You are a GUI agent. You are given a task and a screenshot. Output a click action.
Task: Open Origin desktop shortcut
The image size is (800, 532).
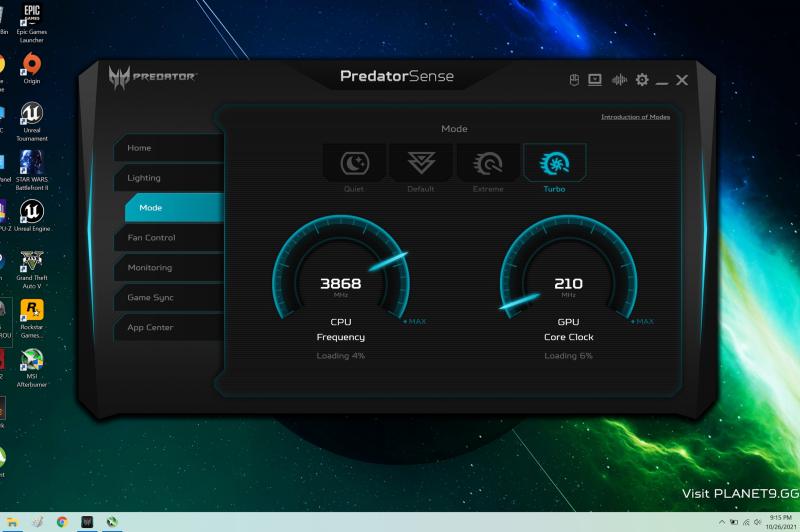[32, 68]
